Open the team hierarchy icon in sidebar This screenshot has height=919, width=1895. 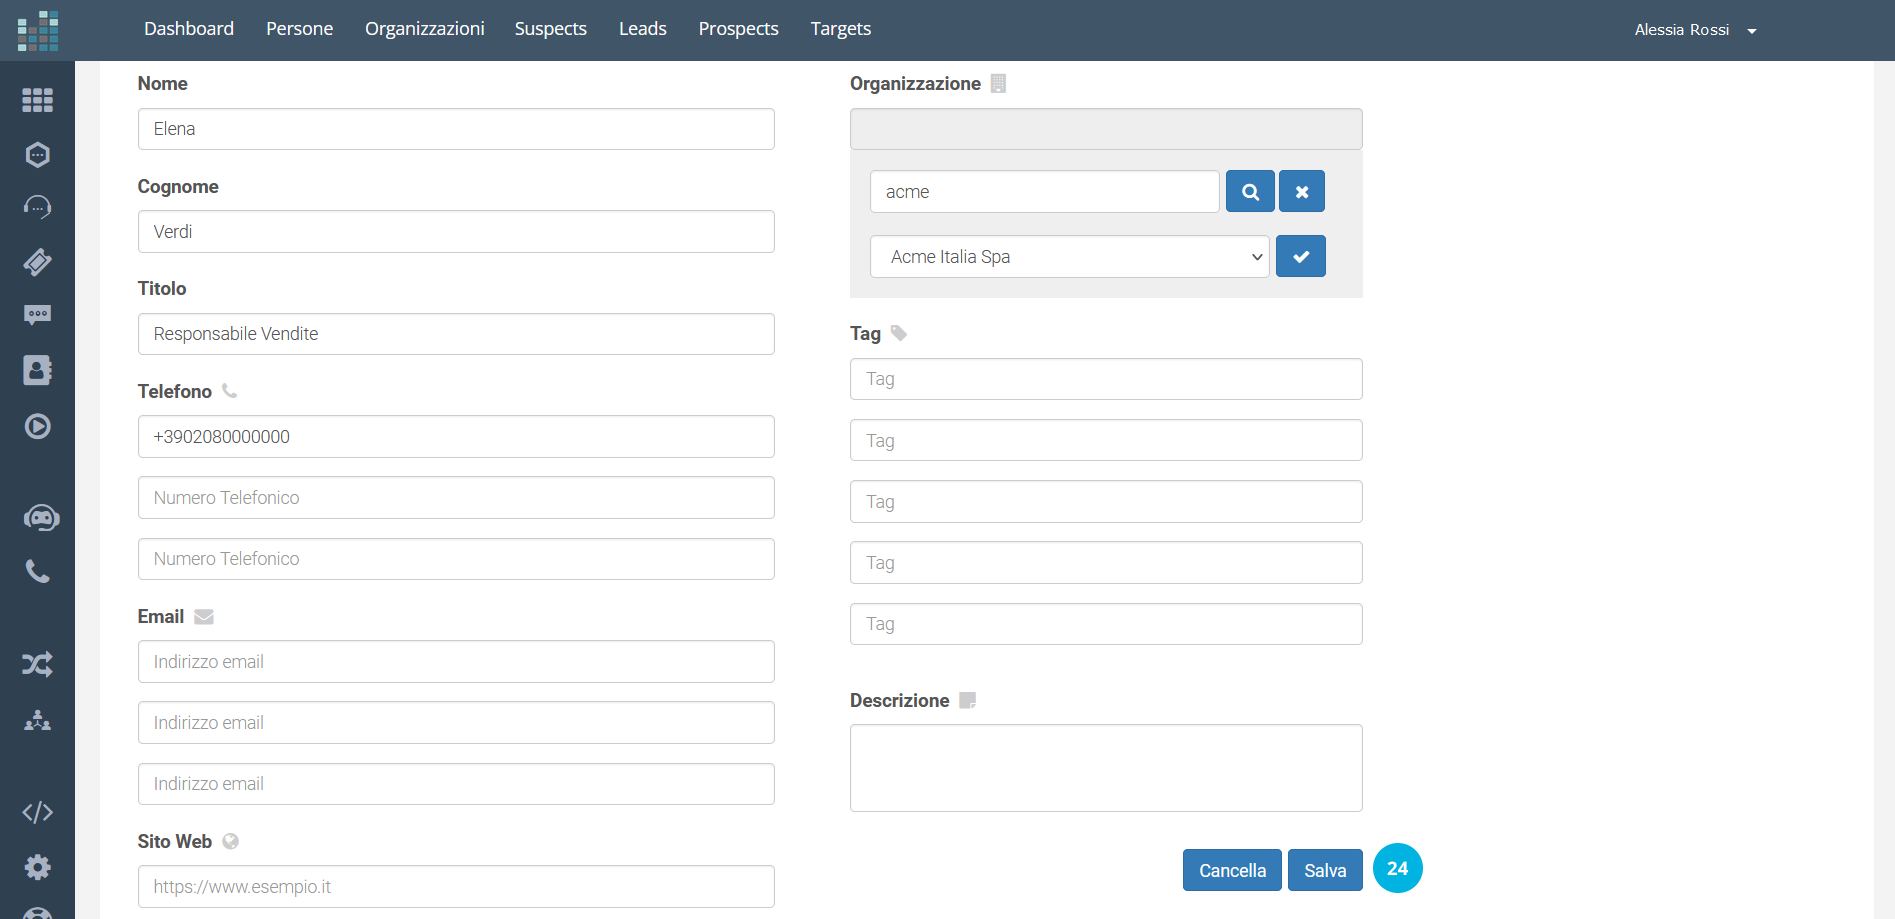pyautogui.click(x=37, y=720)
